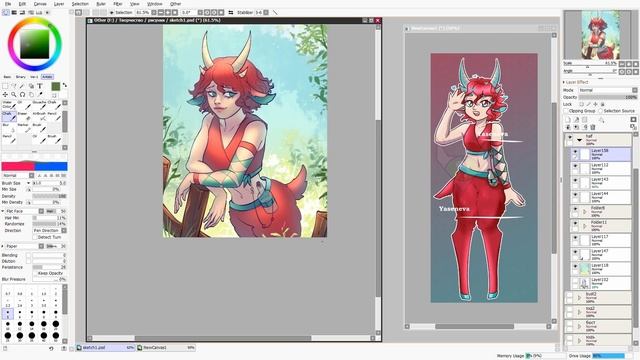Select the Move tool
The width and height of the screenshot is (640, 360).
click(x=5, y=94)
